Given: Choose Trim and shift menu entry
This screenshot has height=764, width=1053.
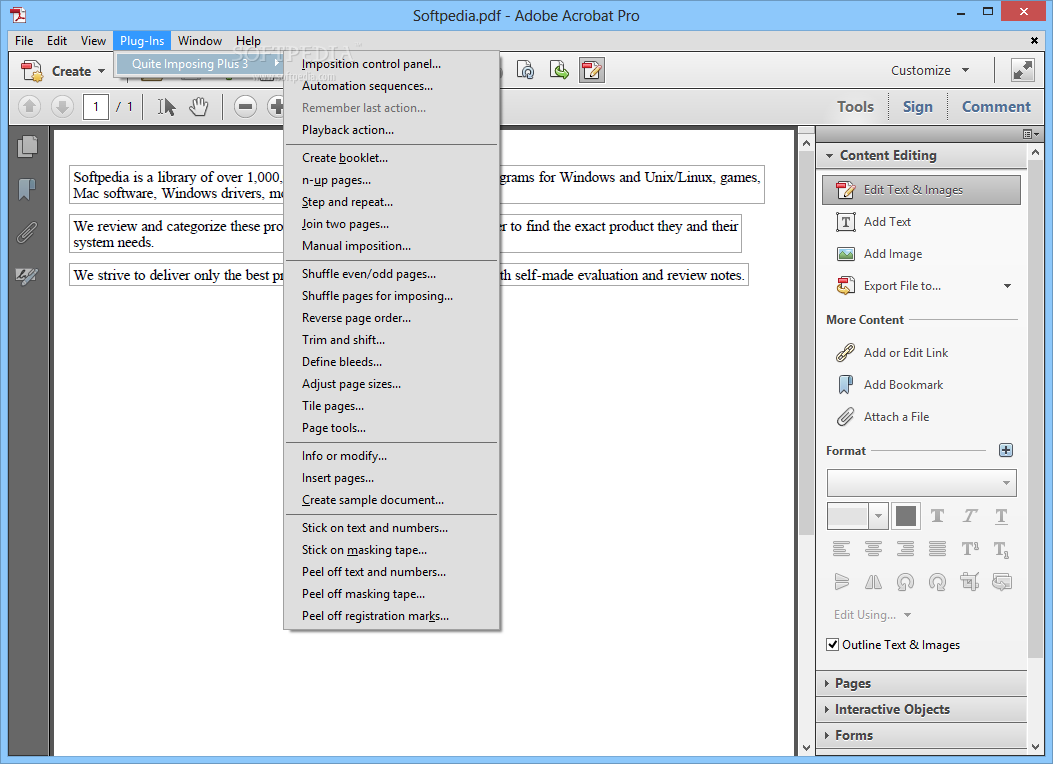Looking at the screenshot, I should 391,340.
